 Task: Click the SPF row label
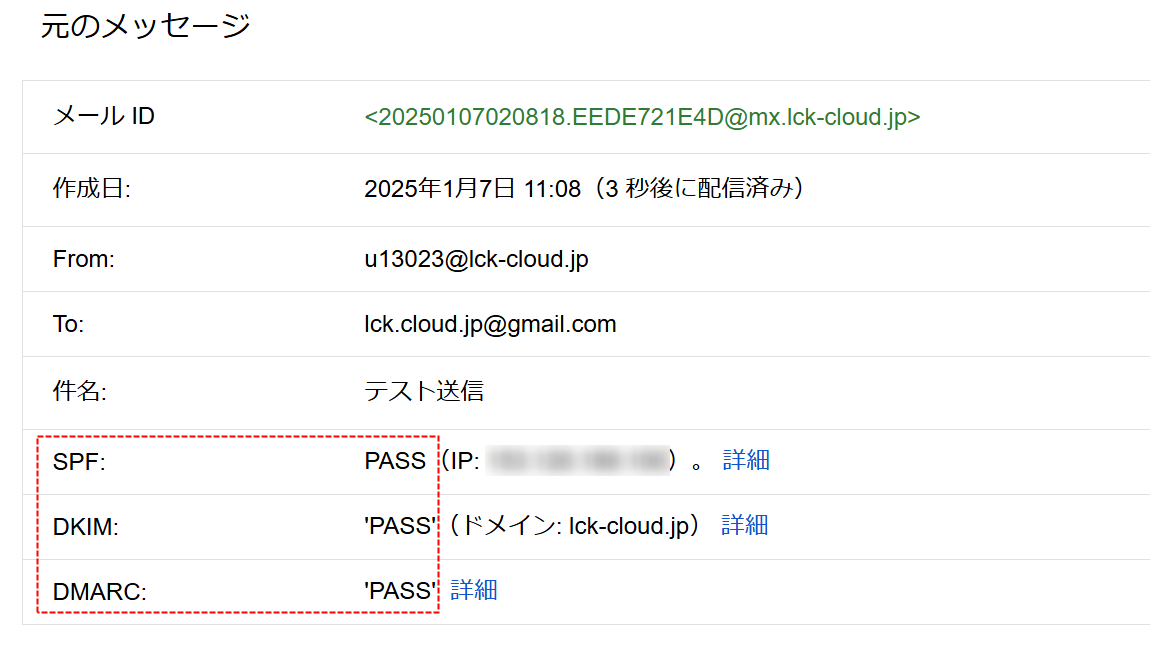pyautogui.click(x=79, y=462)
